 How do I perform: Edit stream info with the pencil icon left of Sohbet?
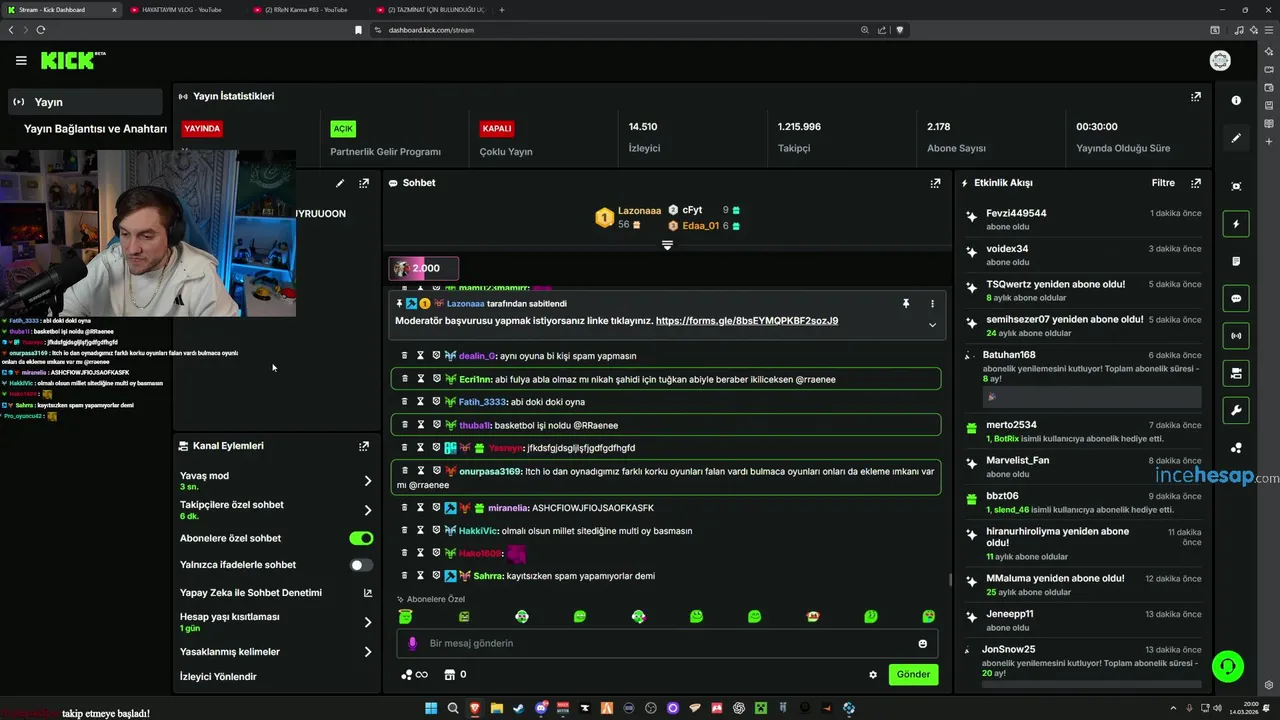click(x=340, y=183)
